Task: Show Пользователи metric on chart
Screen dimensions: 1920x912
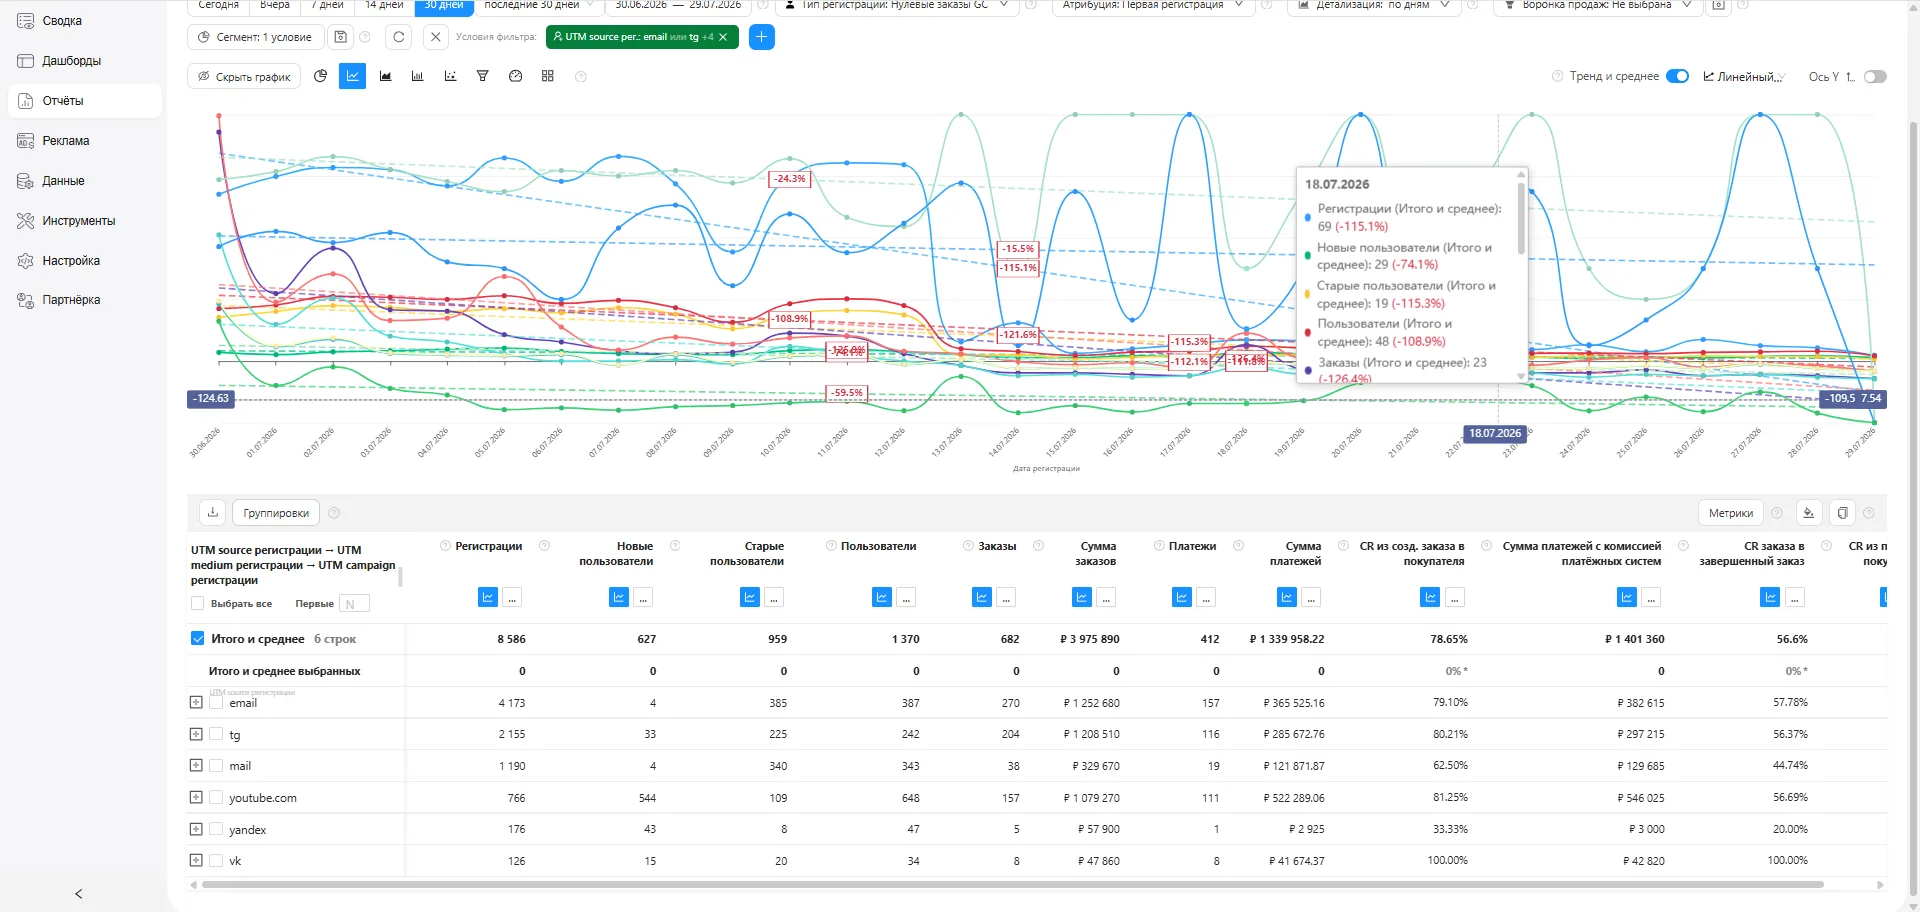Action: point(882,598)
